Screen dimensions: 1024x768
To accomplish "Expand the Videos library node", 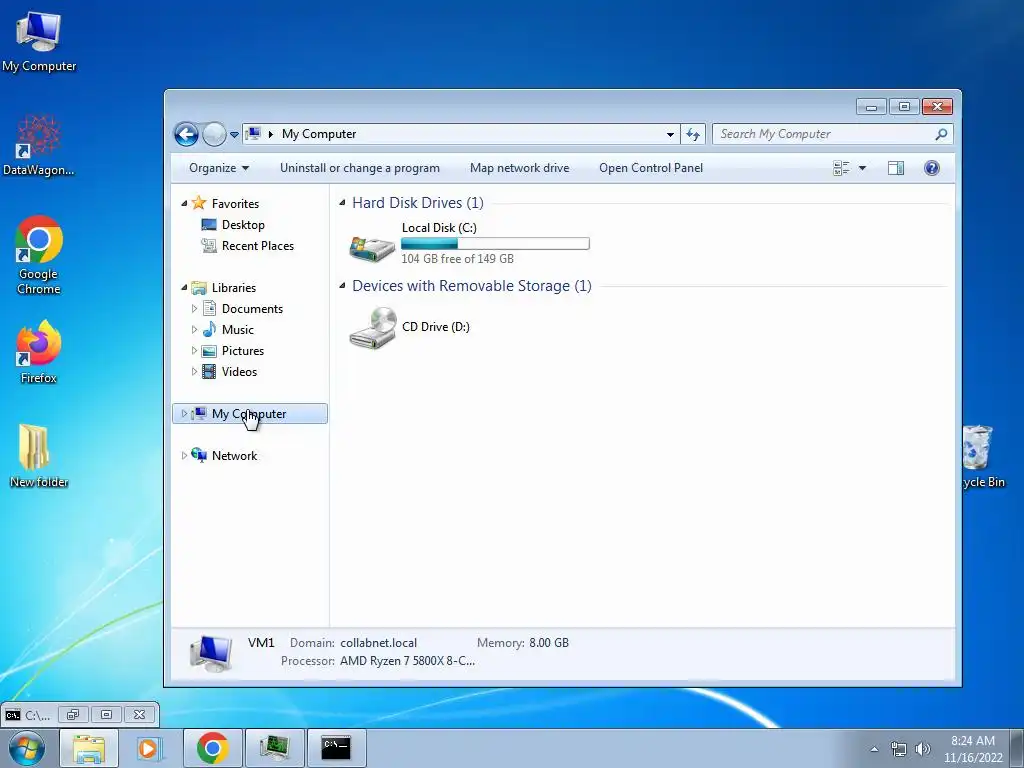I will point(194,372).
